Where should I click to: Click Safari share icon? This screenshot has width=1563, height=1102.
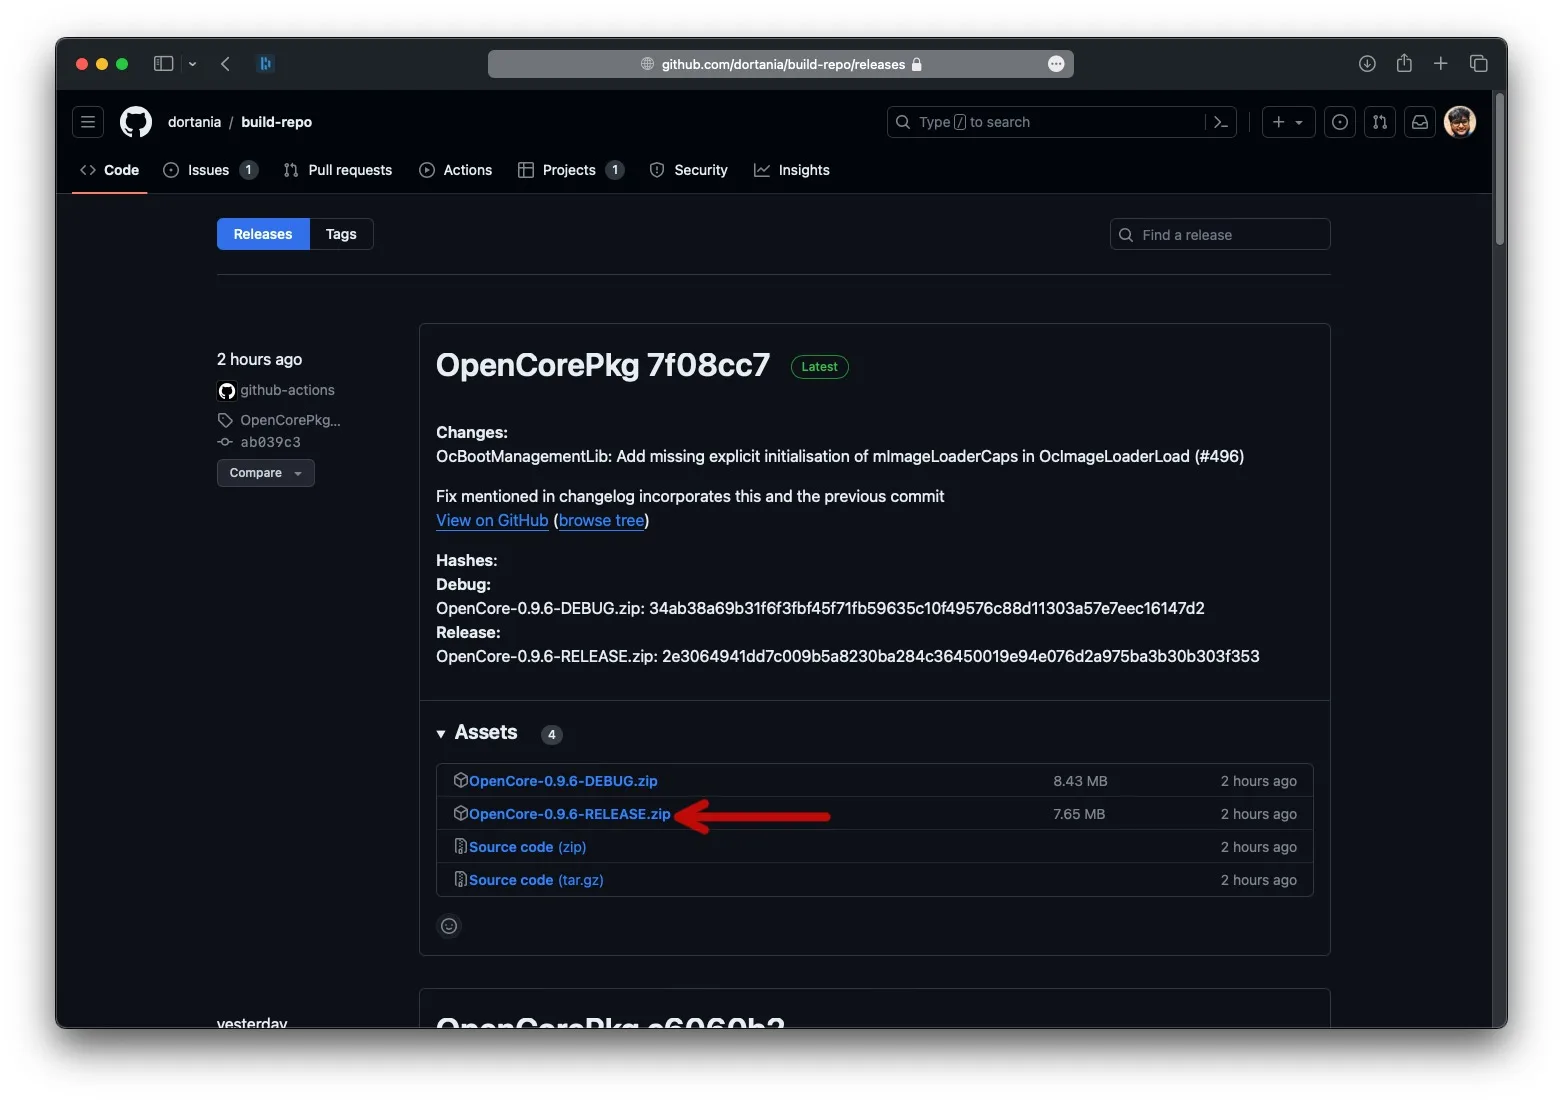pyautogui.click(x=1404, y=63)
